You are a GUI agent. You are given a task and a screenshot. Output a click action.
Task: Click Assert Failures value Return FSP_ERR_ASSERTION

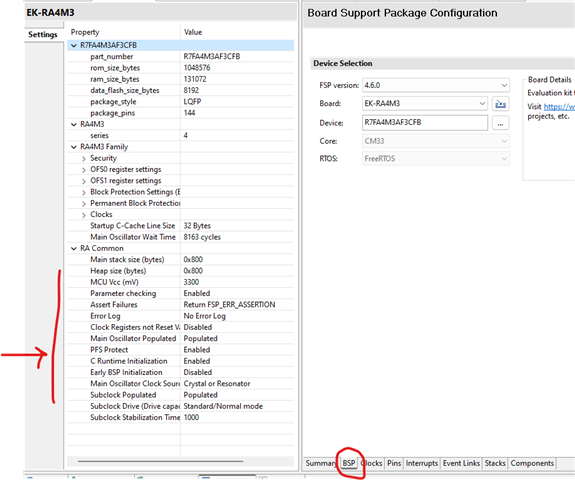click(229, 305)
